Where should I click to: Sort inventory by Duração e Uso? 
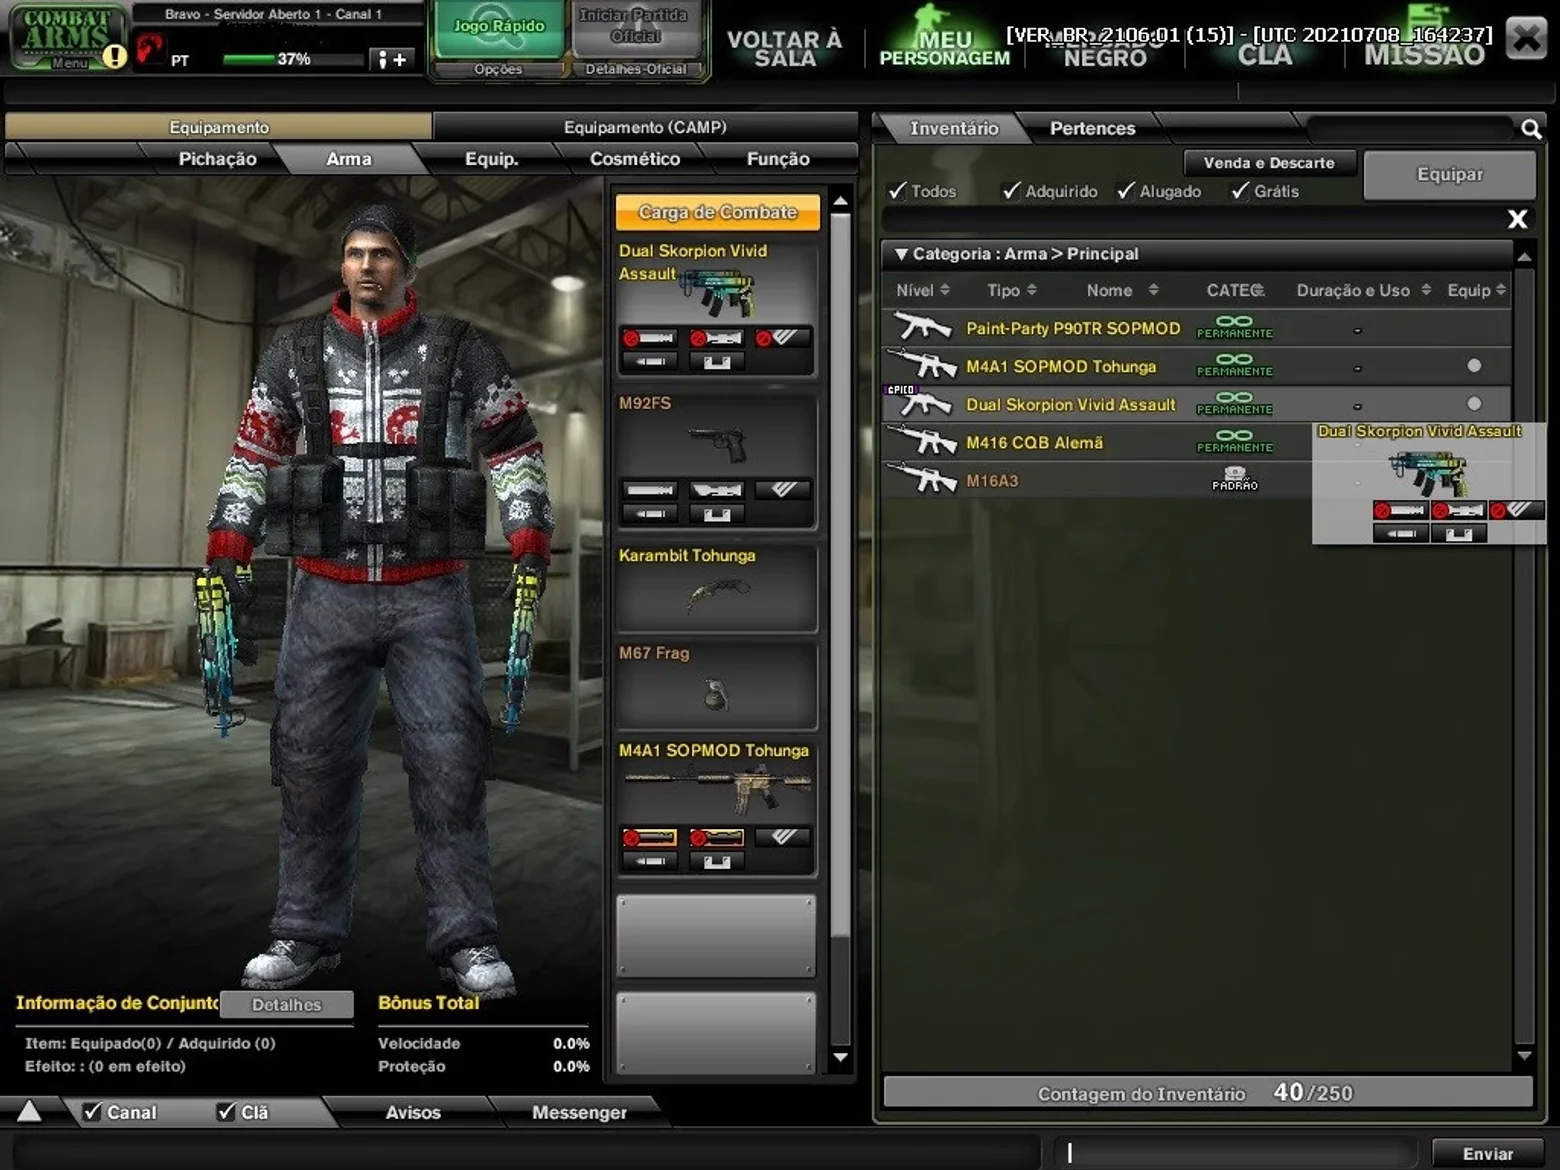pyautogui.click(x=1364, y=290)
